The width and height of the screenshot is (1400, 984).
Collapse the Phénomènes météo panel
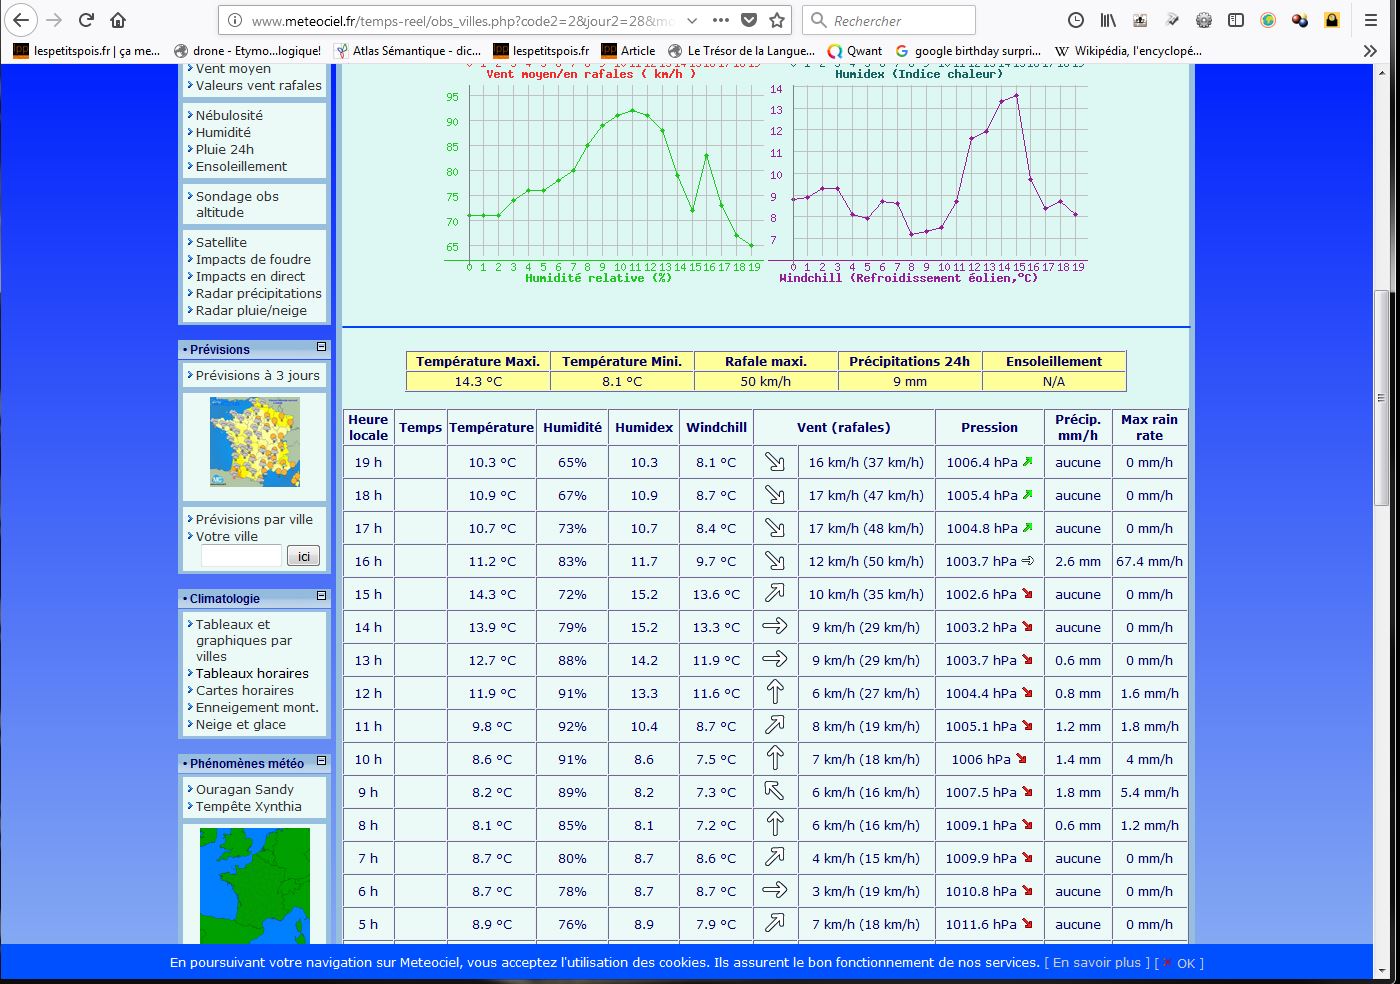[321, 761]
